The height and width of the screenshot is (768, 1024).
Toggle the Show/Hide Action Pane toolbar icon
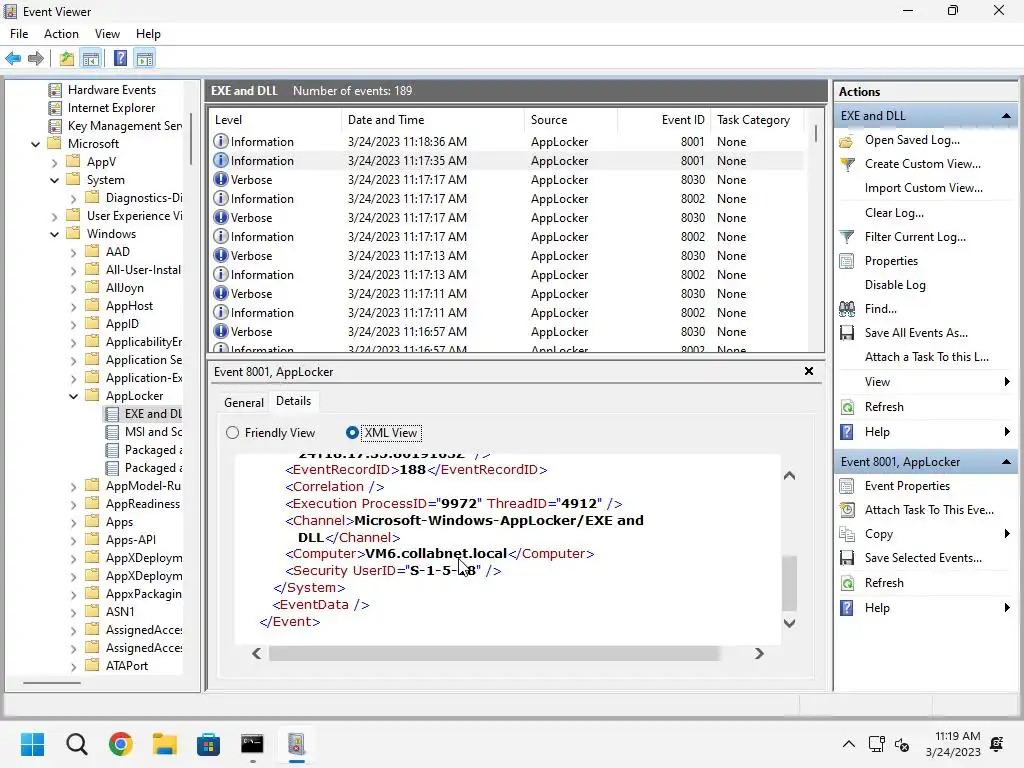[x=145, y=59]
